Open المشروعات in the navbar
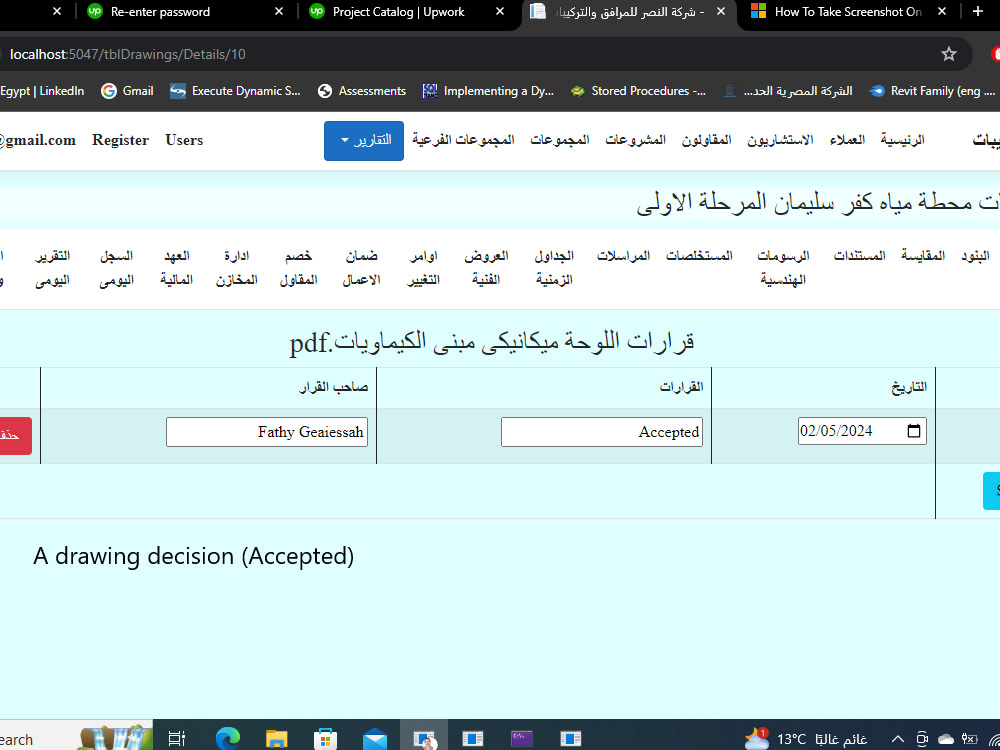 pyautogui.click(x=635, y=140)
